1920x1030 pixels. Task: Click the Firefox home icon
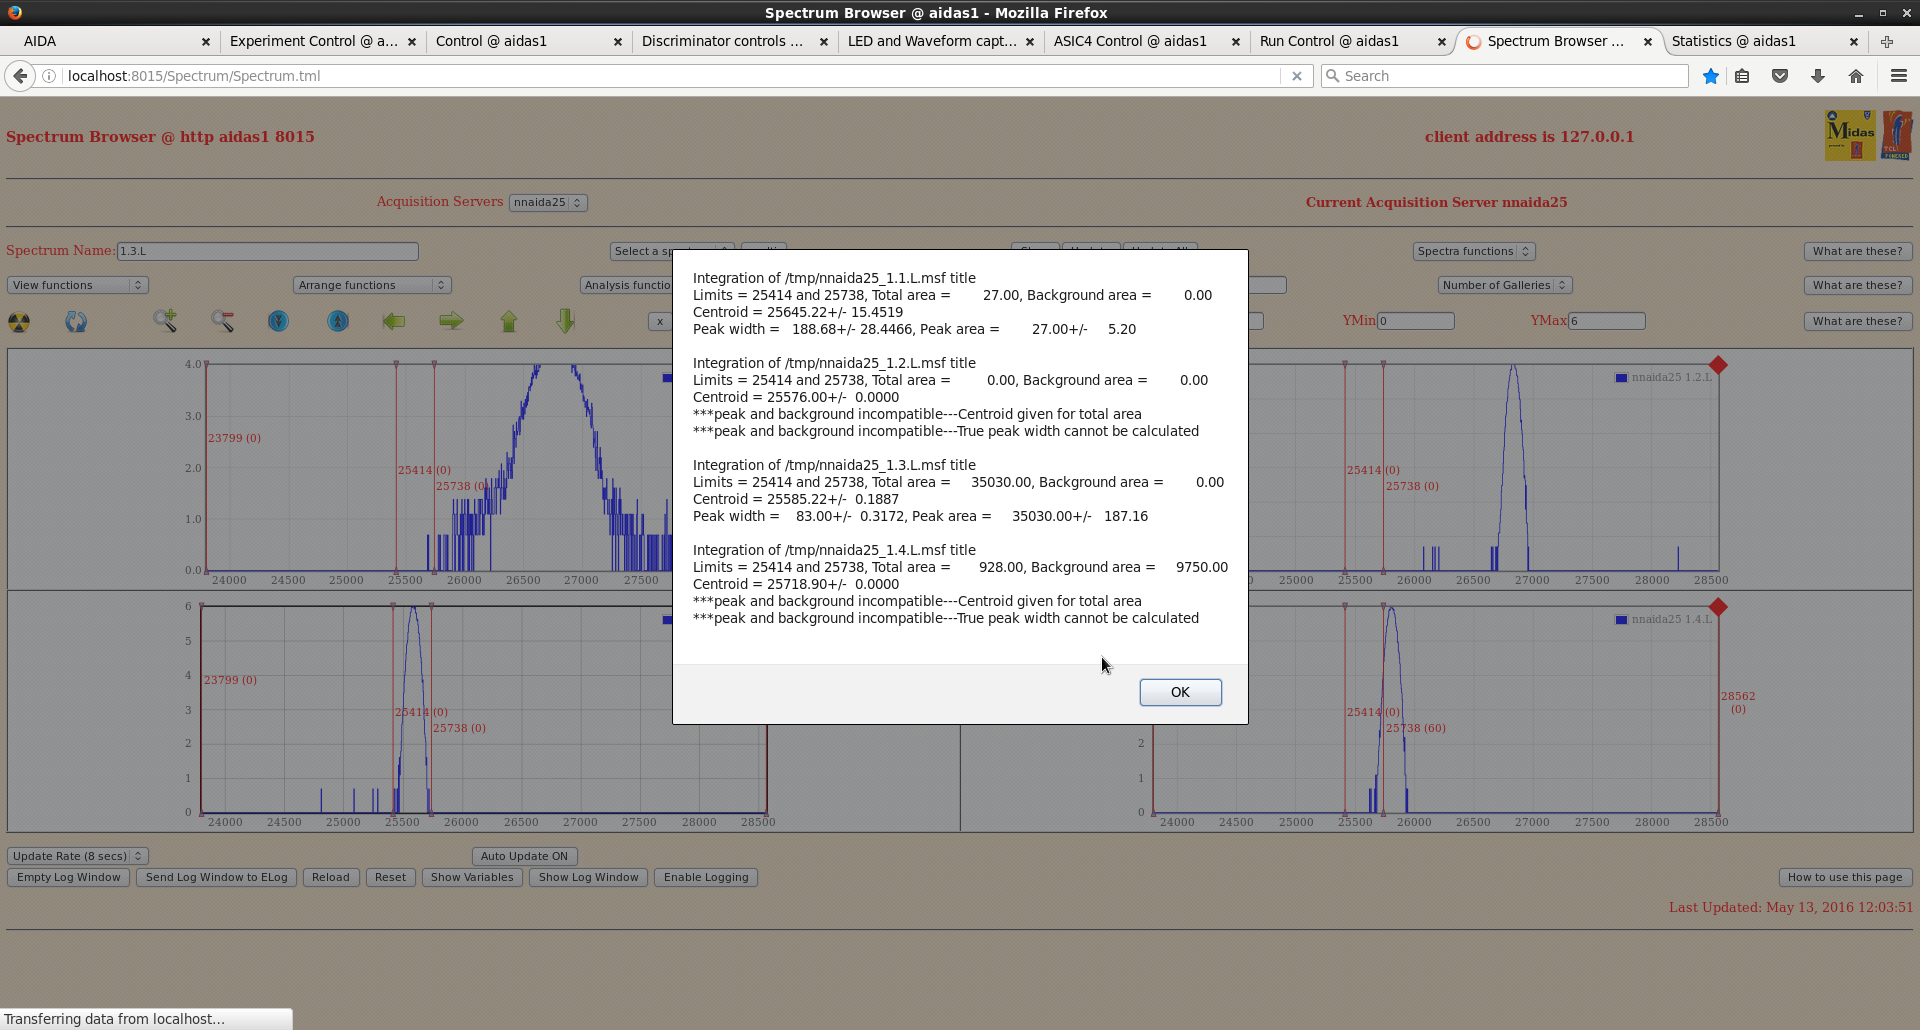click(x=1856, y=76)
